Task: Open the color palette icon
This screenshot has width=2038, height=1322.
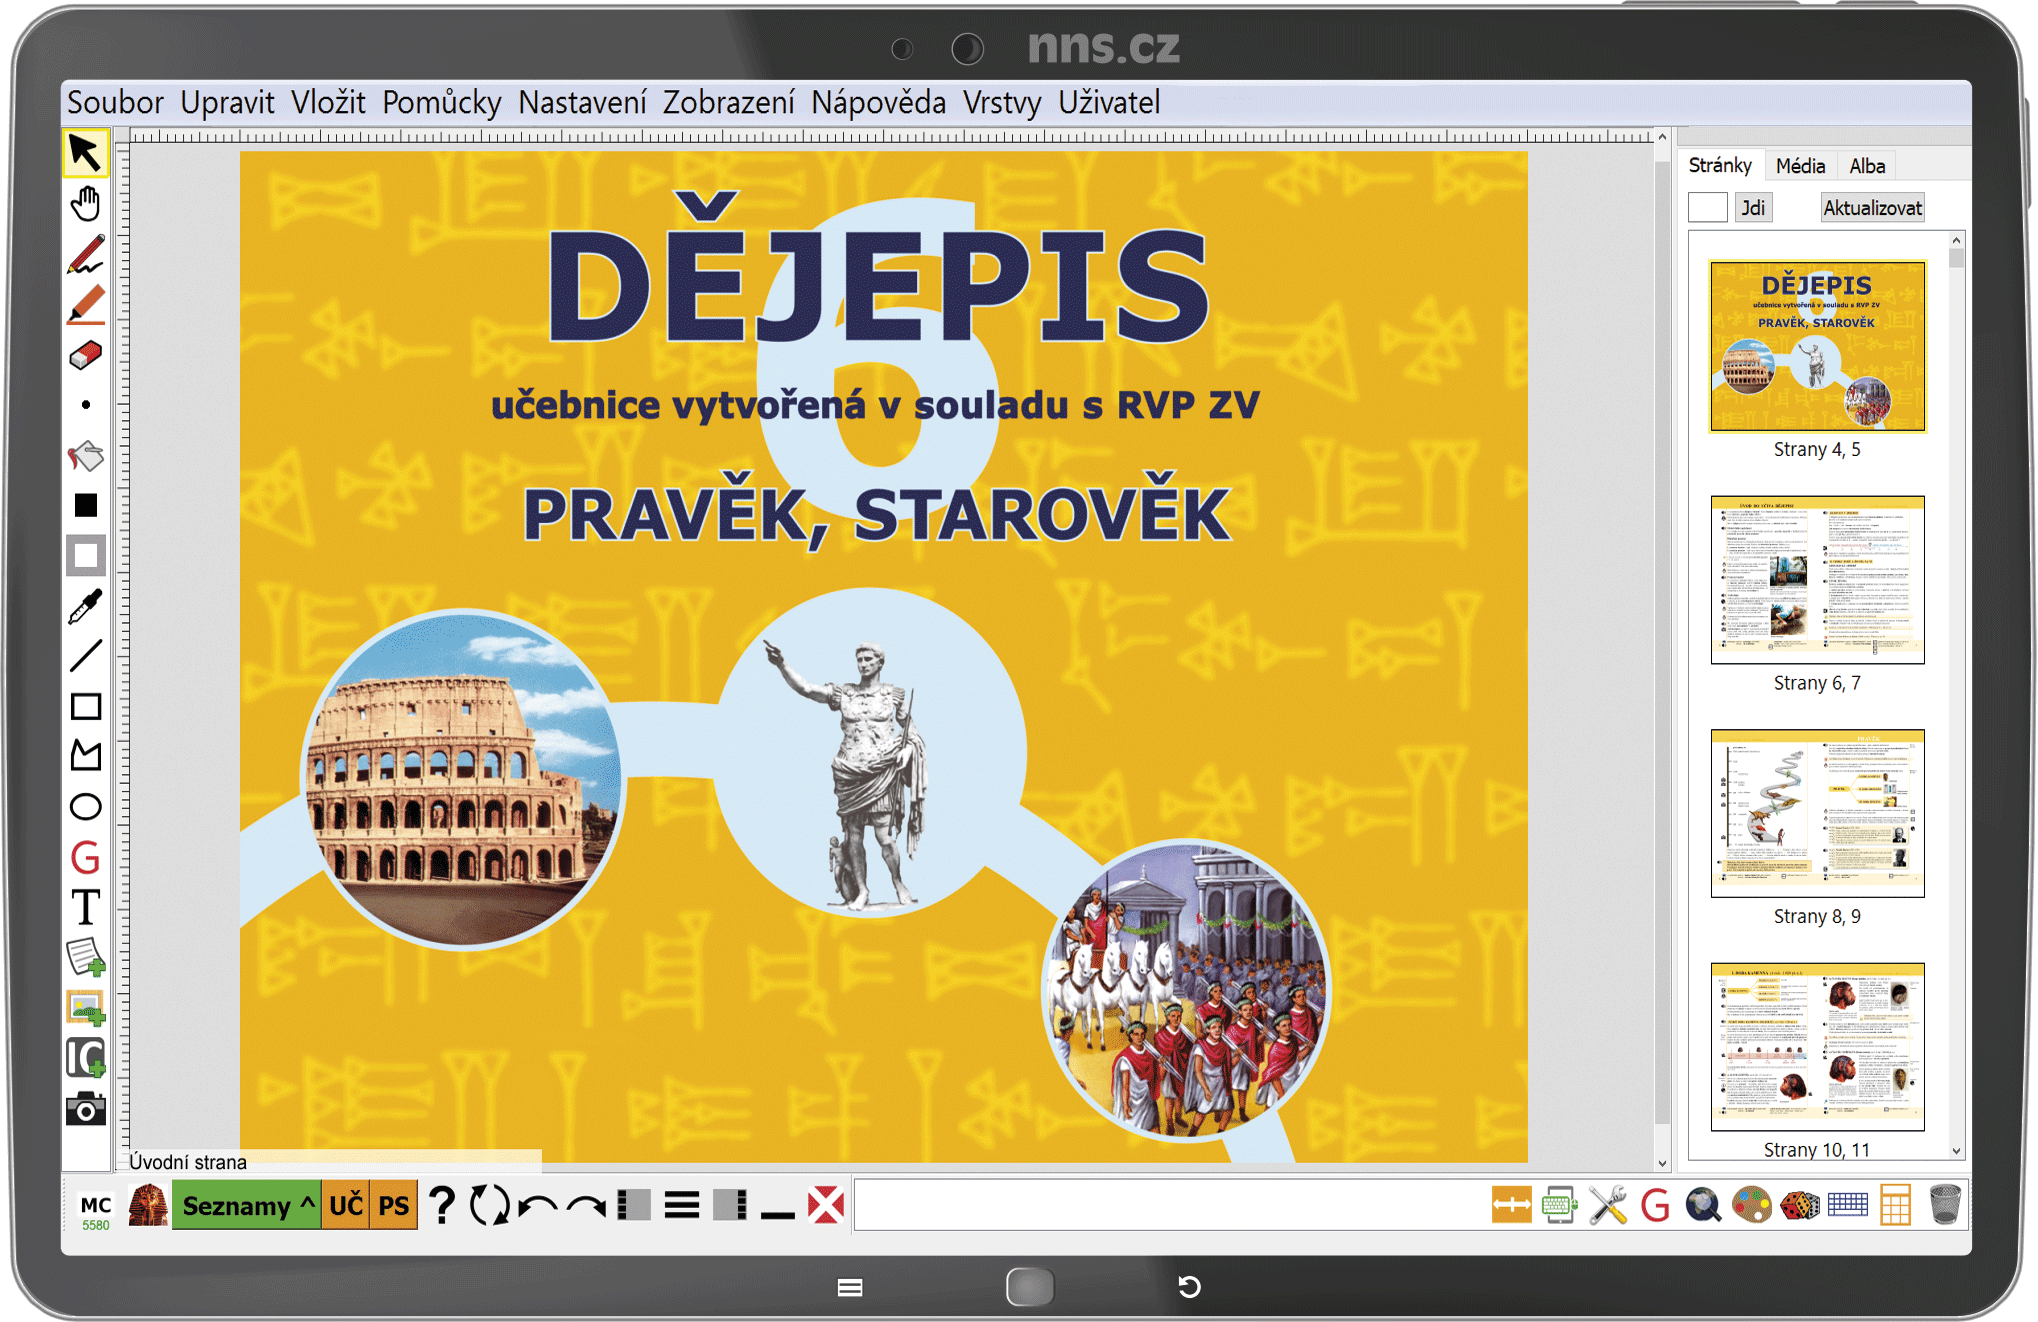Action: pyautogui.click(x=1751, y=1205)
